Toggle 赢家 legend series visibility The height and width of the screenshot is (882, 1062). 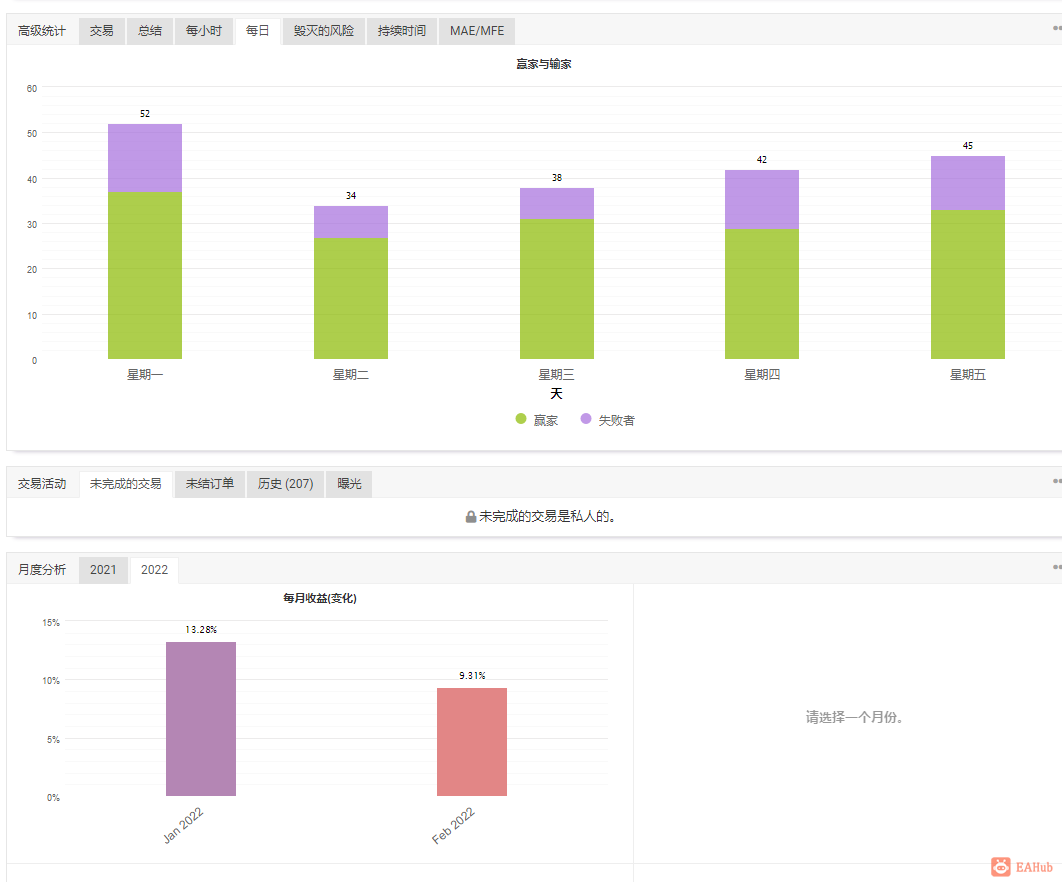point(537,420)
